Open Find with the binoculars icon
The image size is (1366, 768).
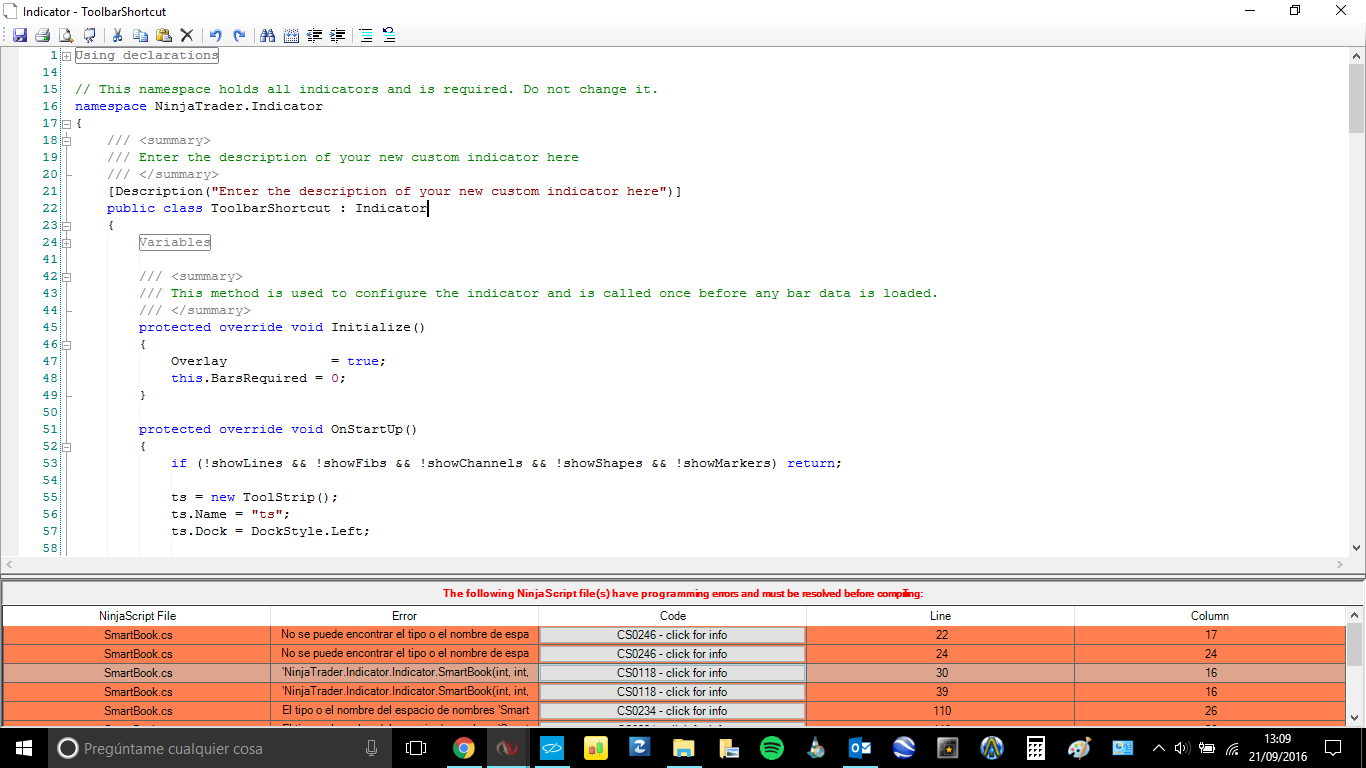(x=267, y=35)
